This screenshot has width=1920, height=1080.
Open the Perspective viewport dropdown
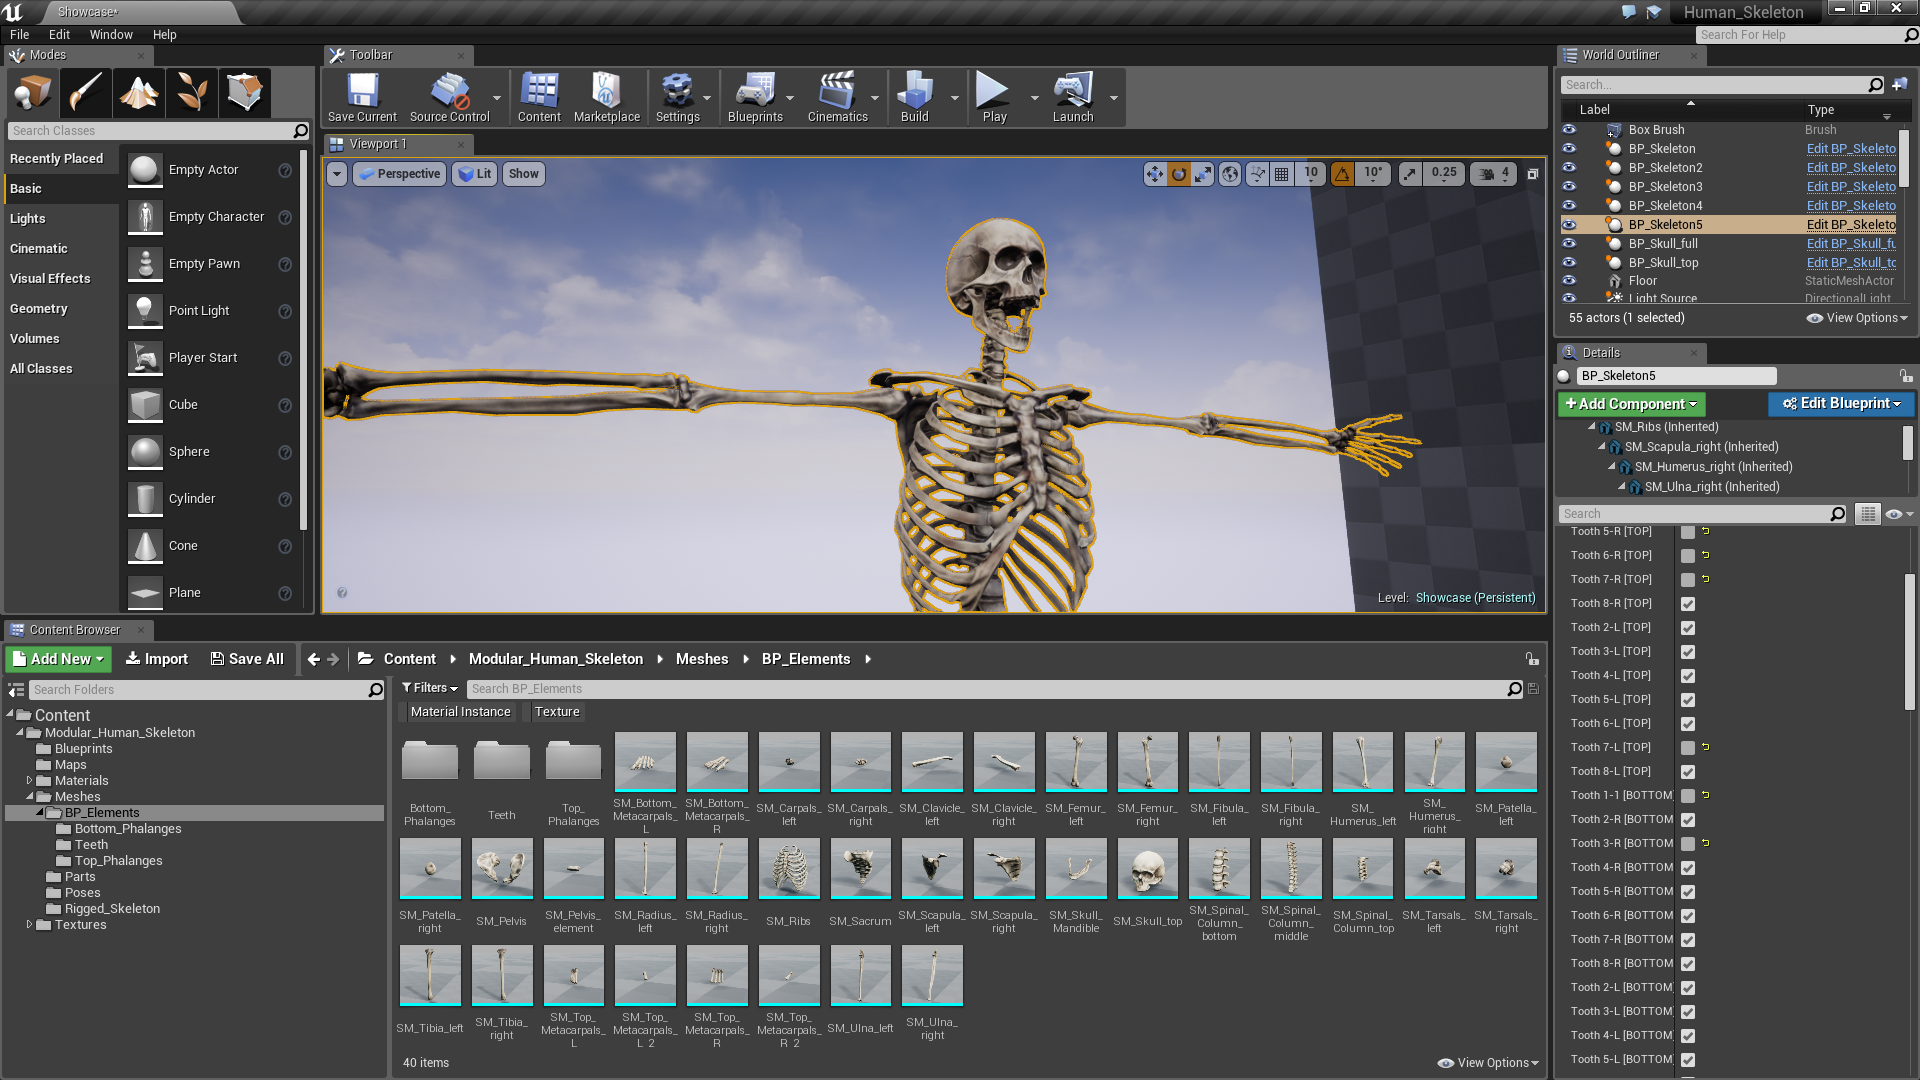(399, 173)
